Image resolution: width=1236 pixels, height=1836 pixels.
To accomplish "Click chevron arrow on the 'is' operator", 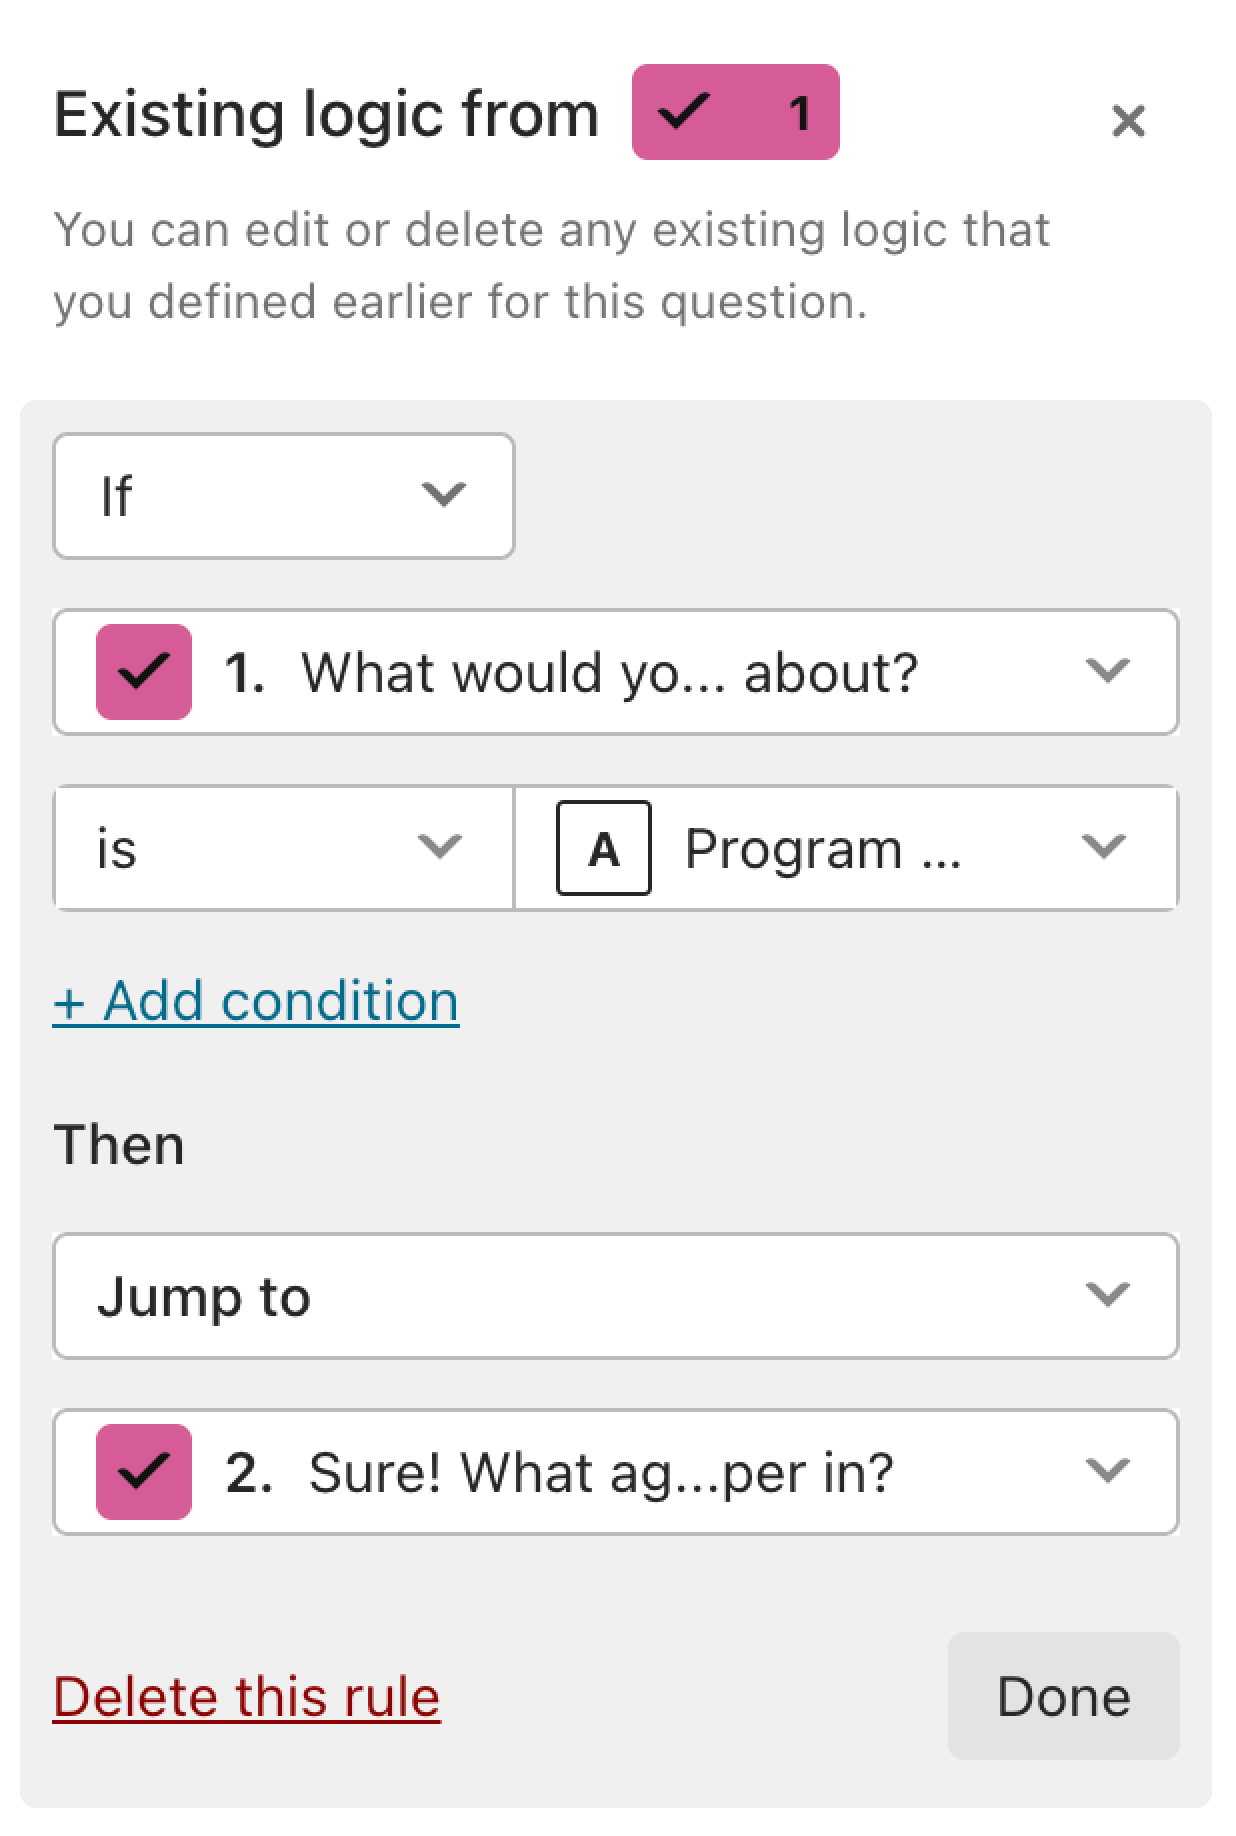I will (440, 847).
